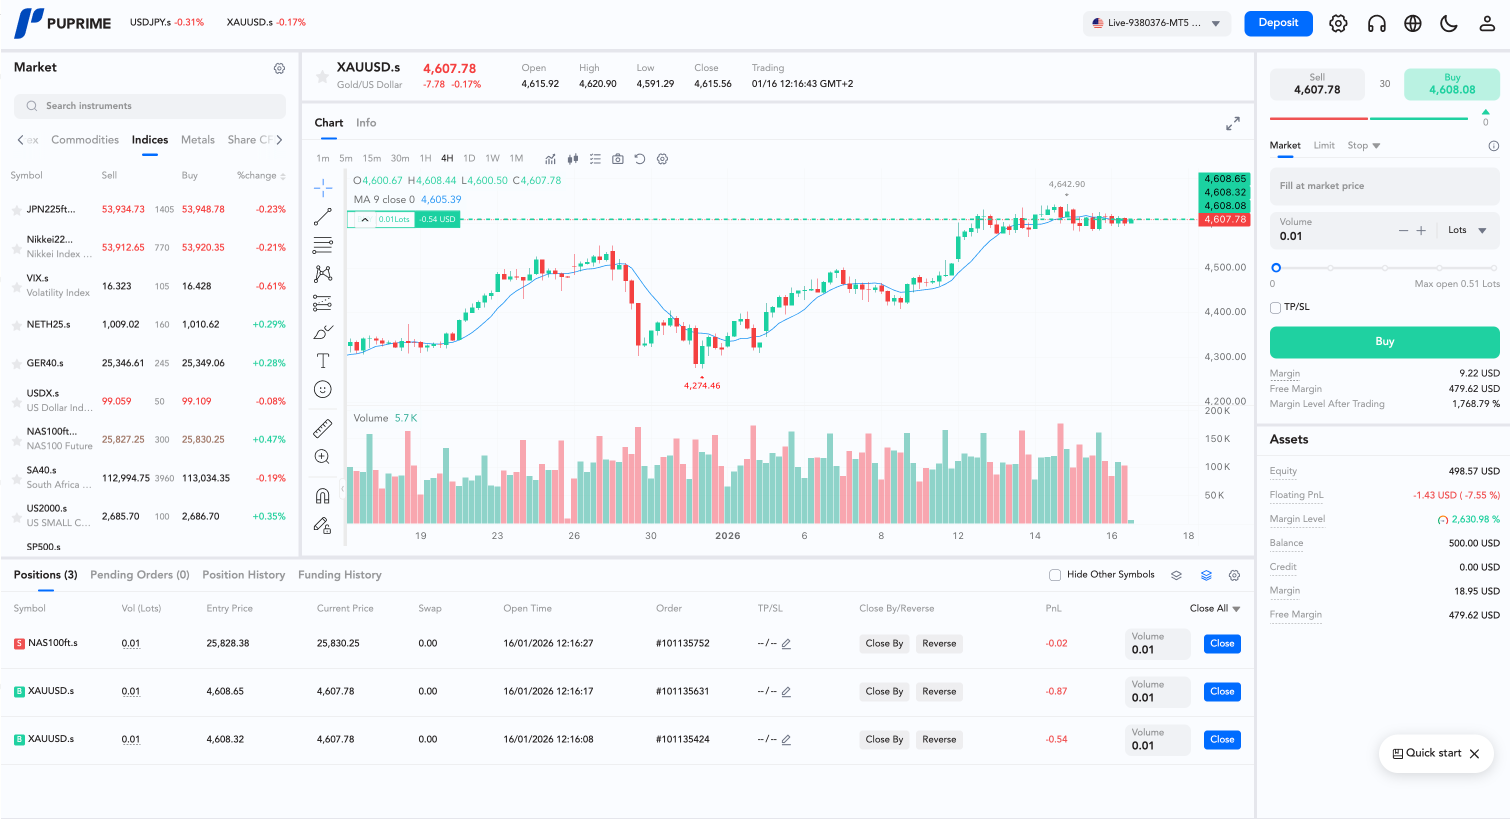Check Hide Other Symbols option
Viewport: 1510px width, 819px height.
tap(1055, 575)
